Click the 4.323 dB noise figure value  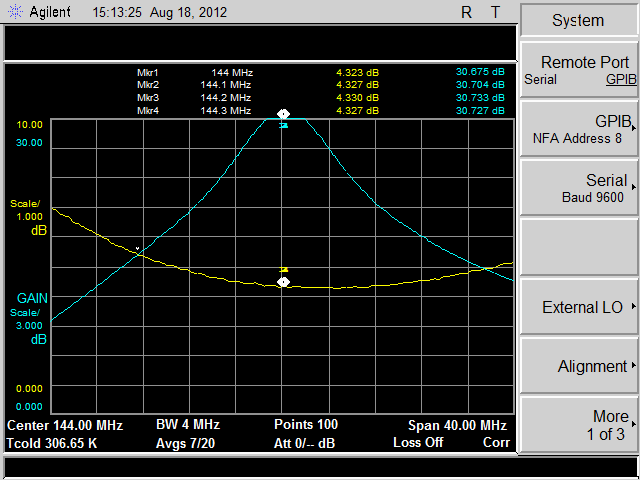pos(358,73)
